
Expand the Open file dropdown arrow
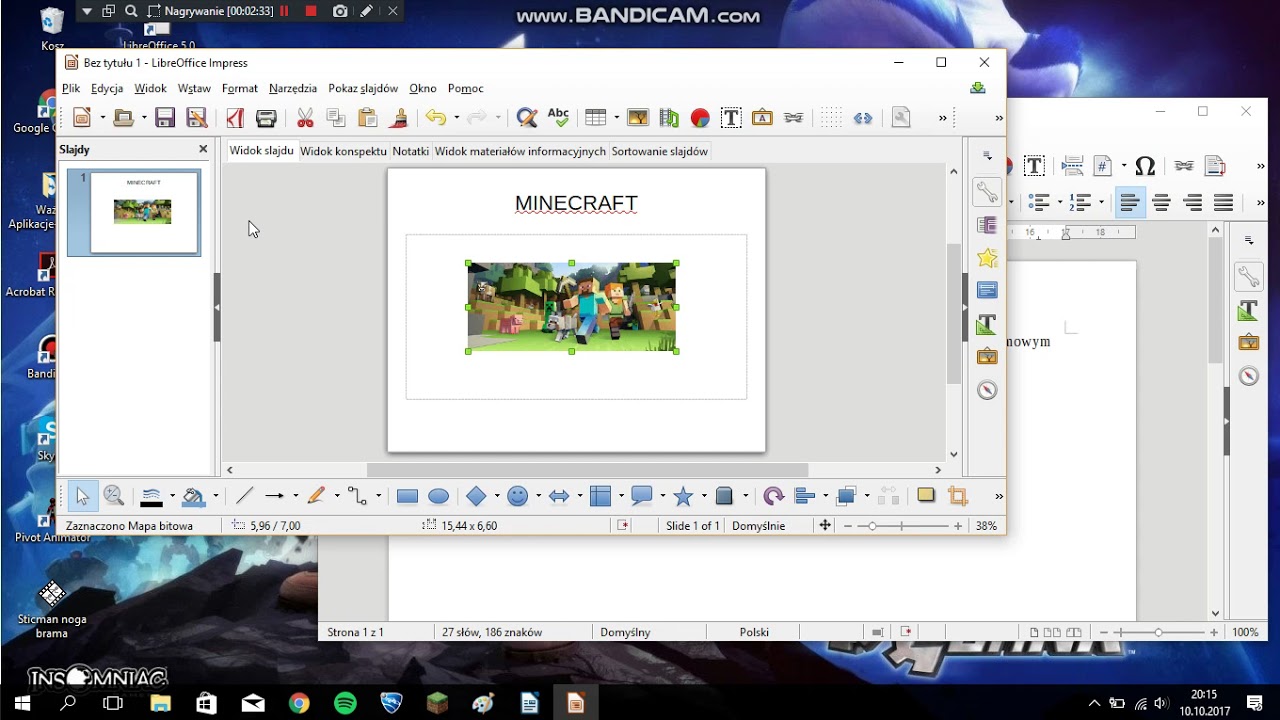click(x=144, y=118)
